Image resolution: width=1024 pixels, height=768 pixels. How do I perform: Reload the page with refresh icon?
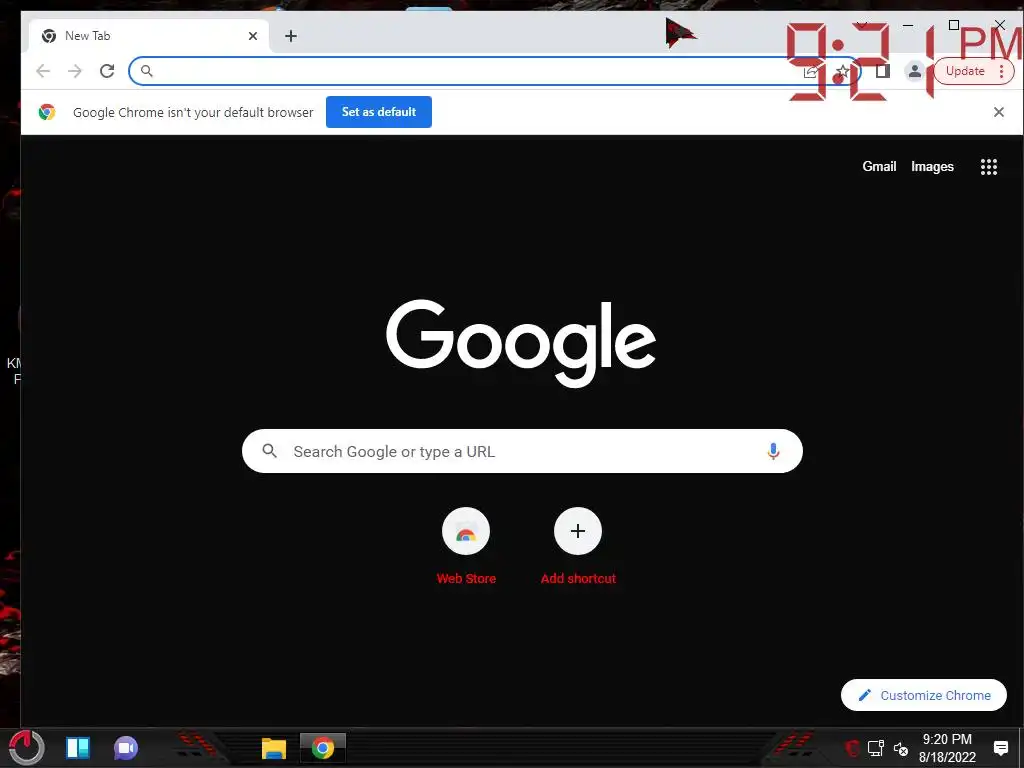point(107,71)
